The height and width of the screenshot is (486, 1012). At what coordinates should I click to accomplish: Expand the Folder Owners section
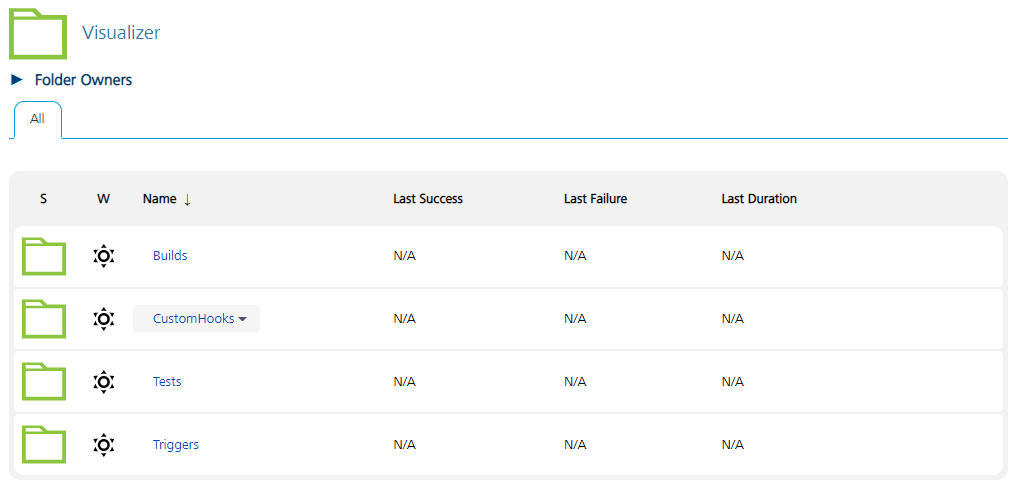coord(17,80)
